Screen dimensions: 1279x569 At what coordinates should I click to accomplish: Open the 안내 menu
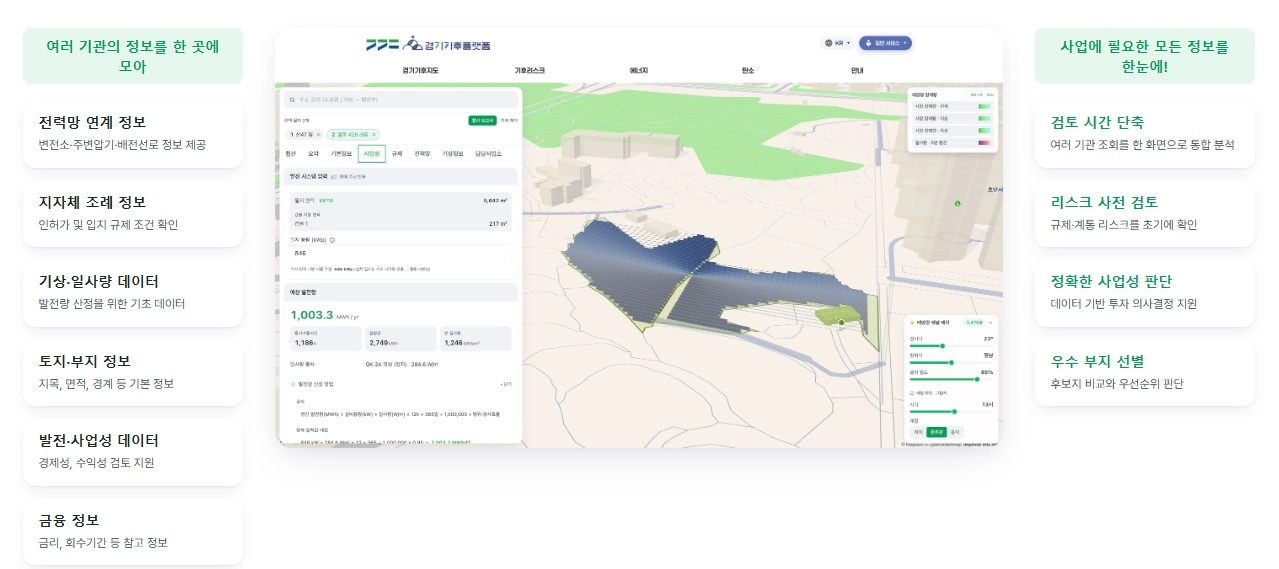click(857, 70)
